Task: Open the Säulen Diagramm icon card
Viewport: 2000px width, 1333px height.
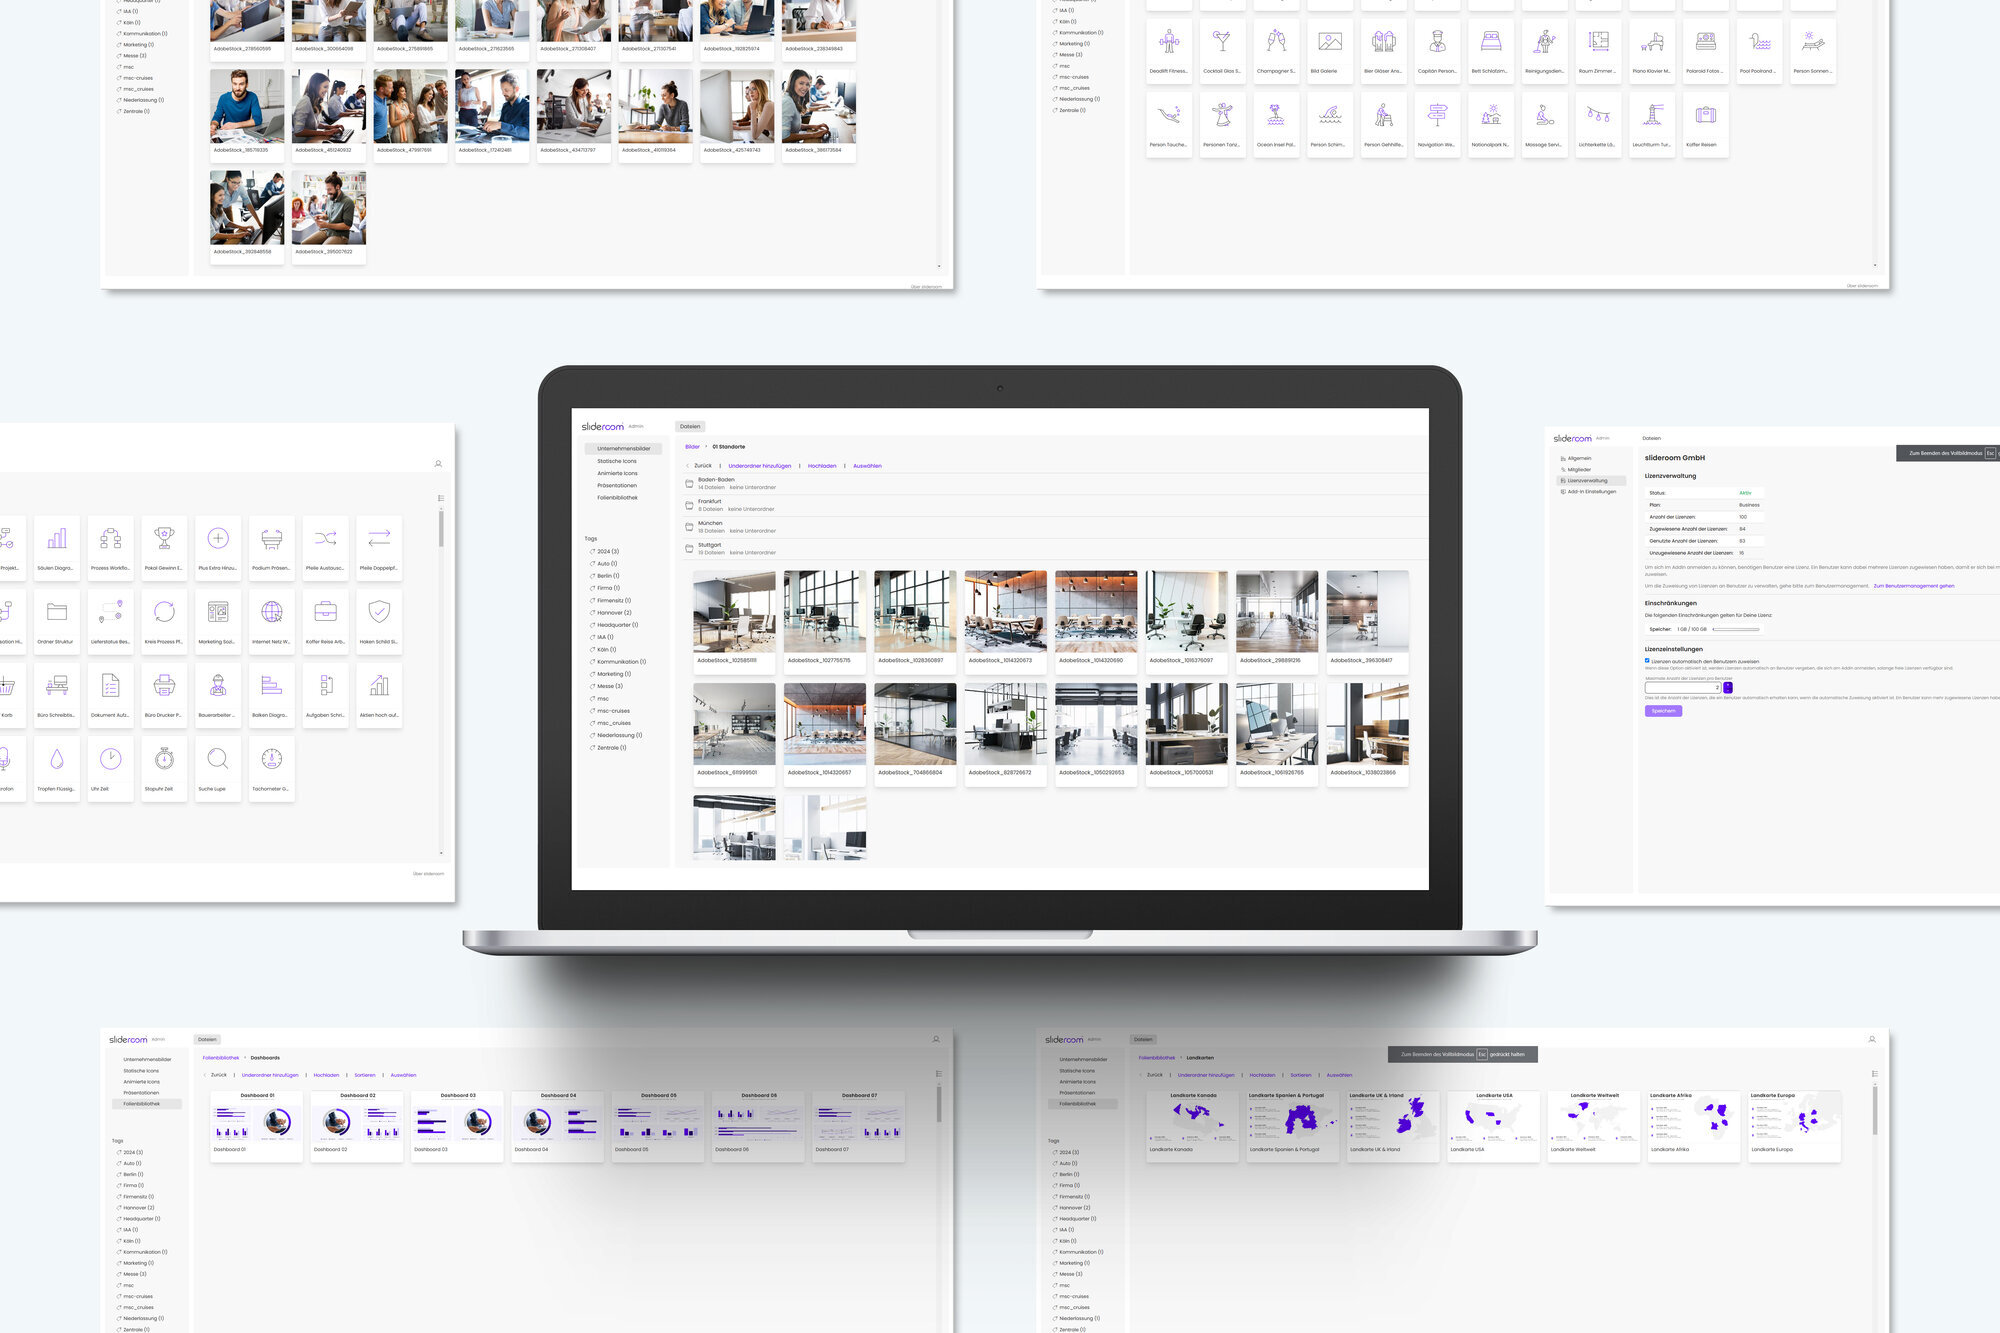Action: point(57,546)
